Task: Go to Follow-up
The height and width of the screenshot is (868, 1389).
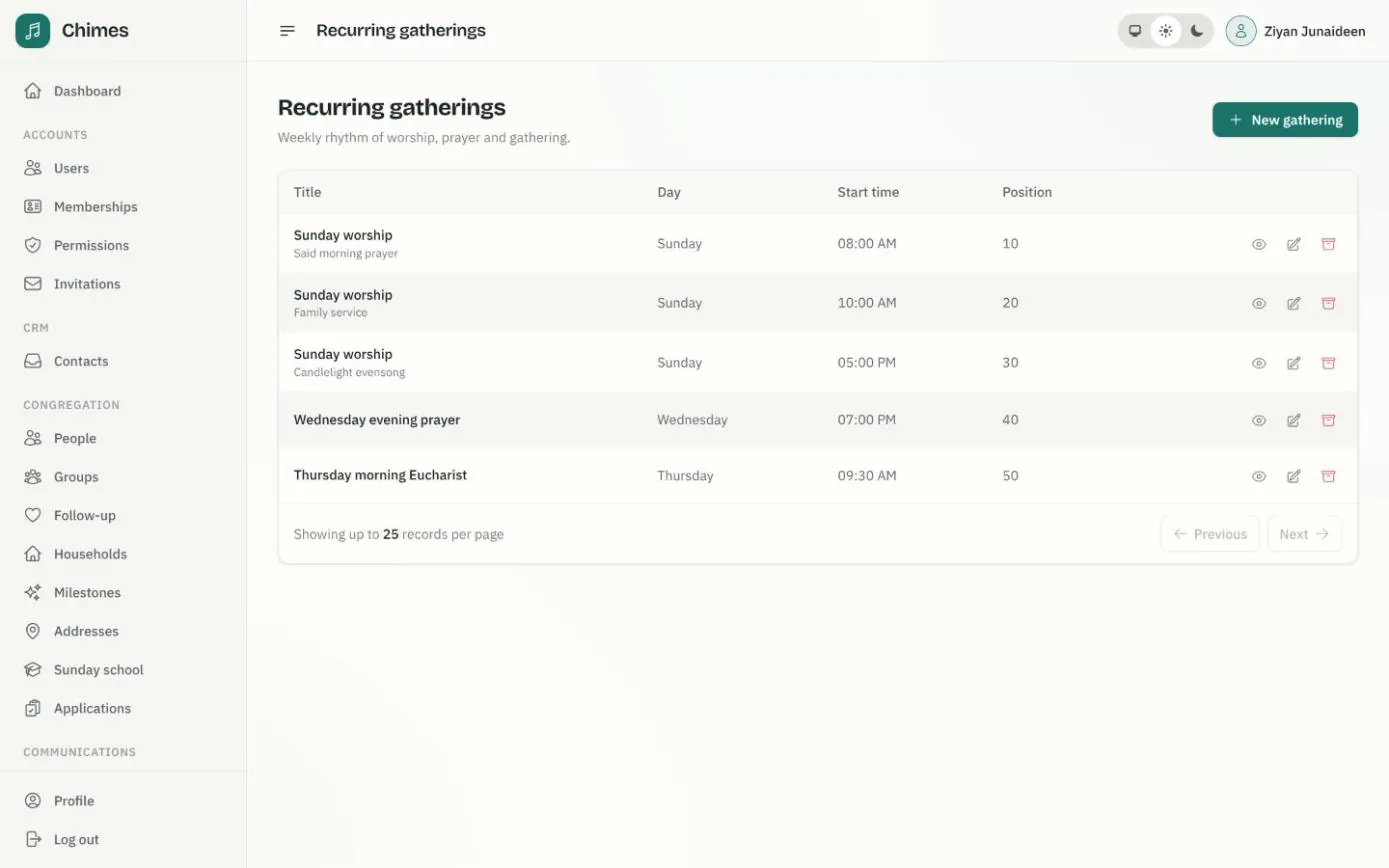Action: pos(123,515)
